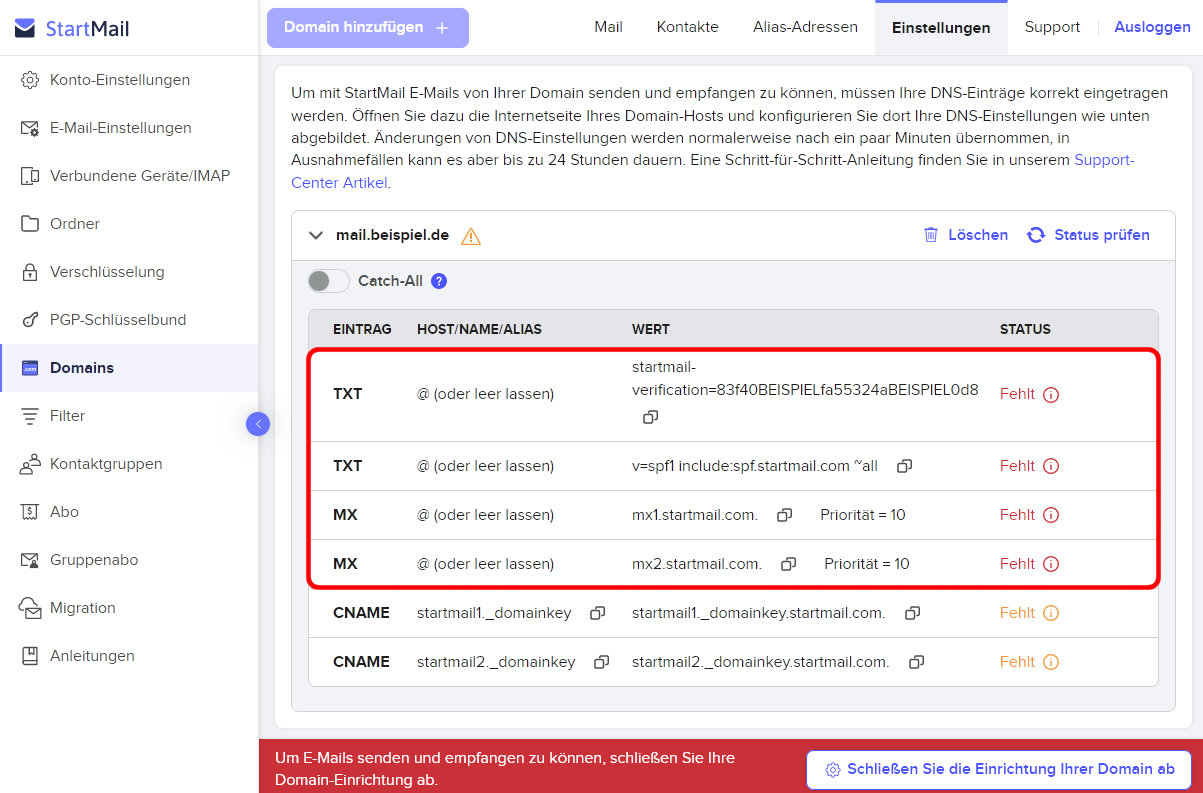This screenshot has height=793, width=1203.
Task: Open the Alias-Adressen tab
Action: (x=805, y=27)
